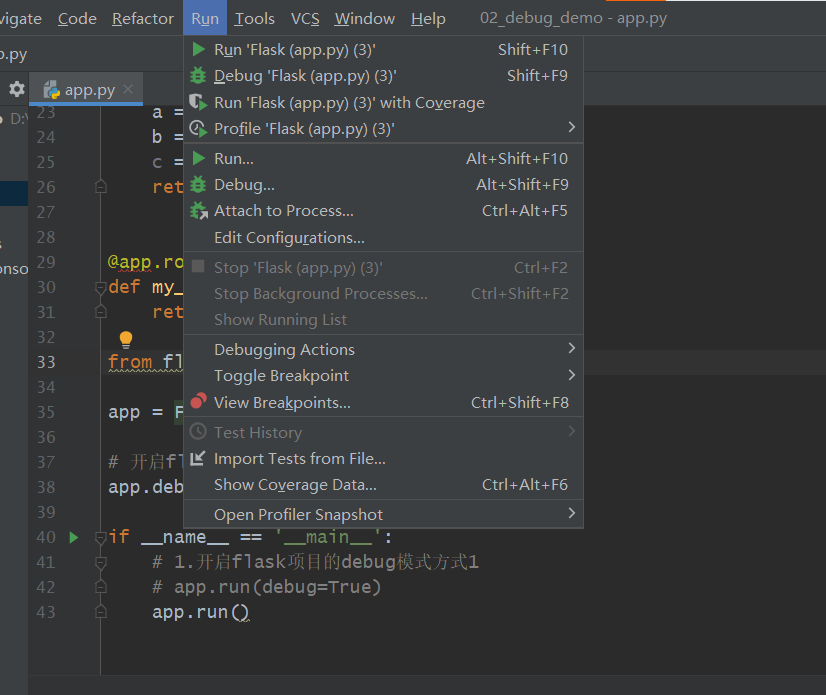Click Show Running List entry

tap(384, 320)
